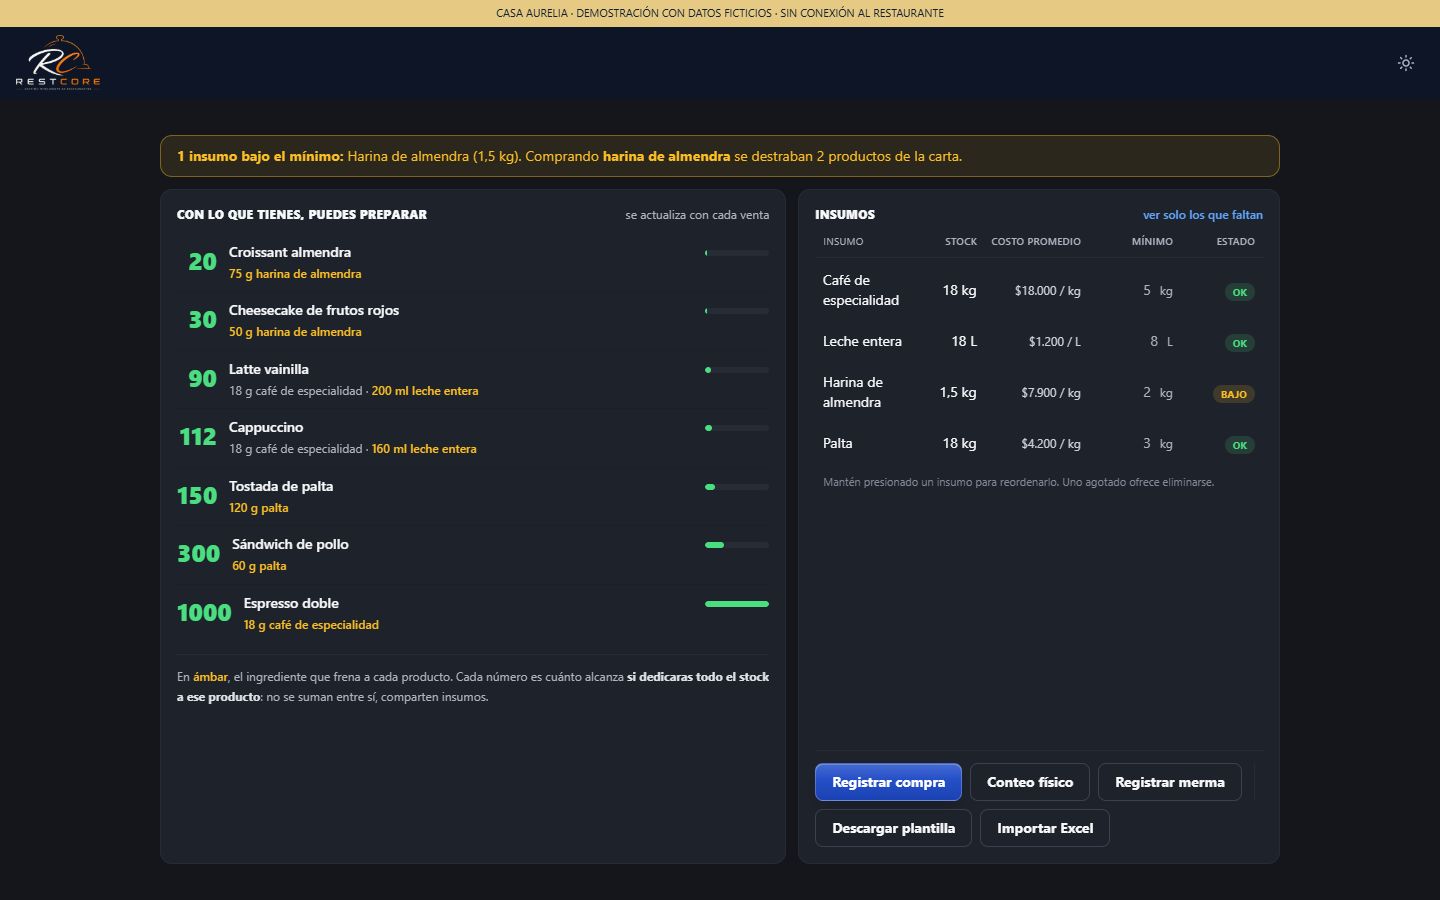1440x900 pixels.
Task: Select Registrar merma
Action: coord(1170,782)
